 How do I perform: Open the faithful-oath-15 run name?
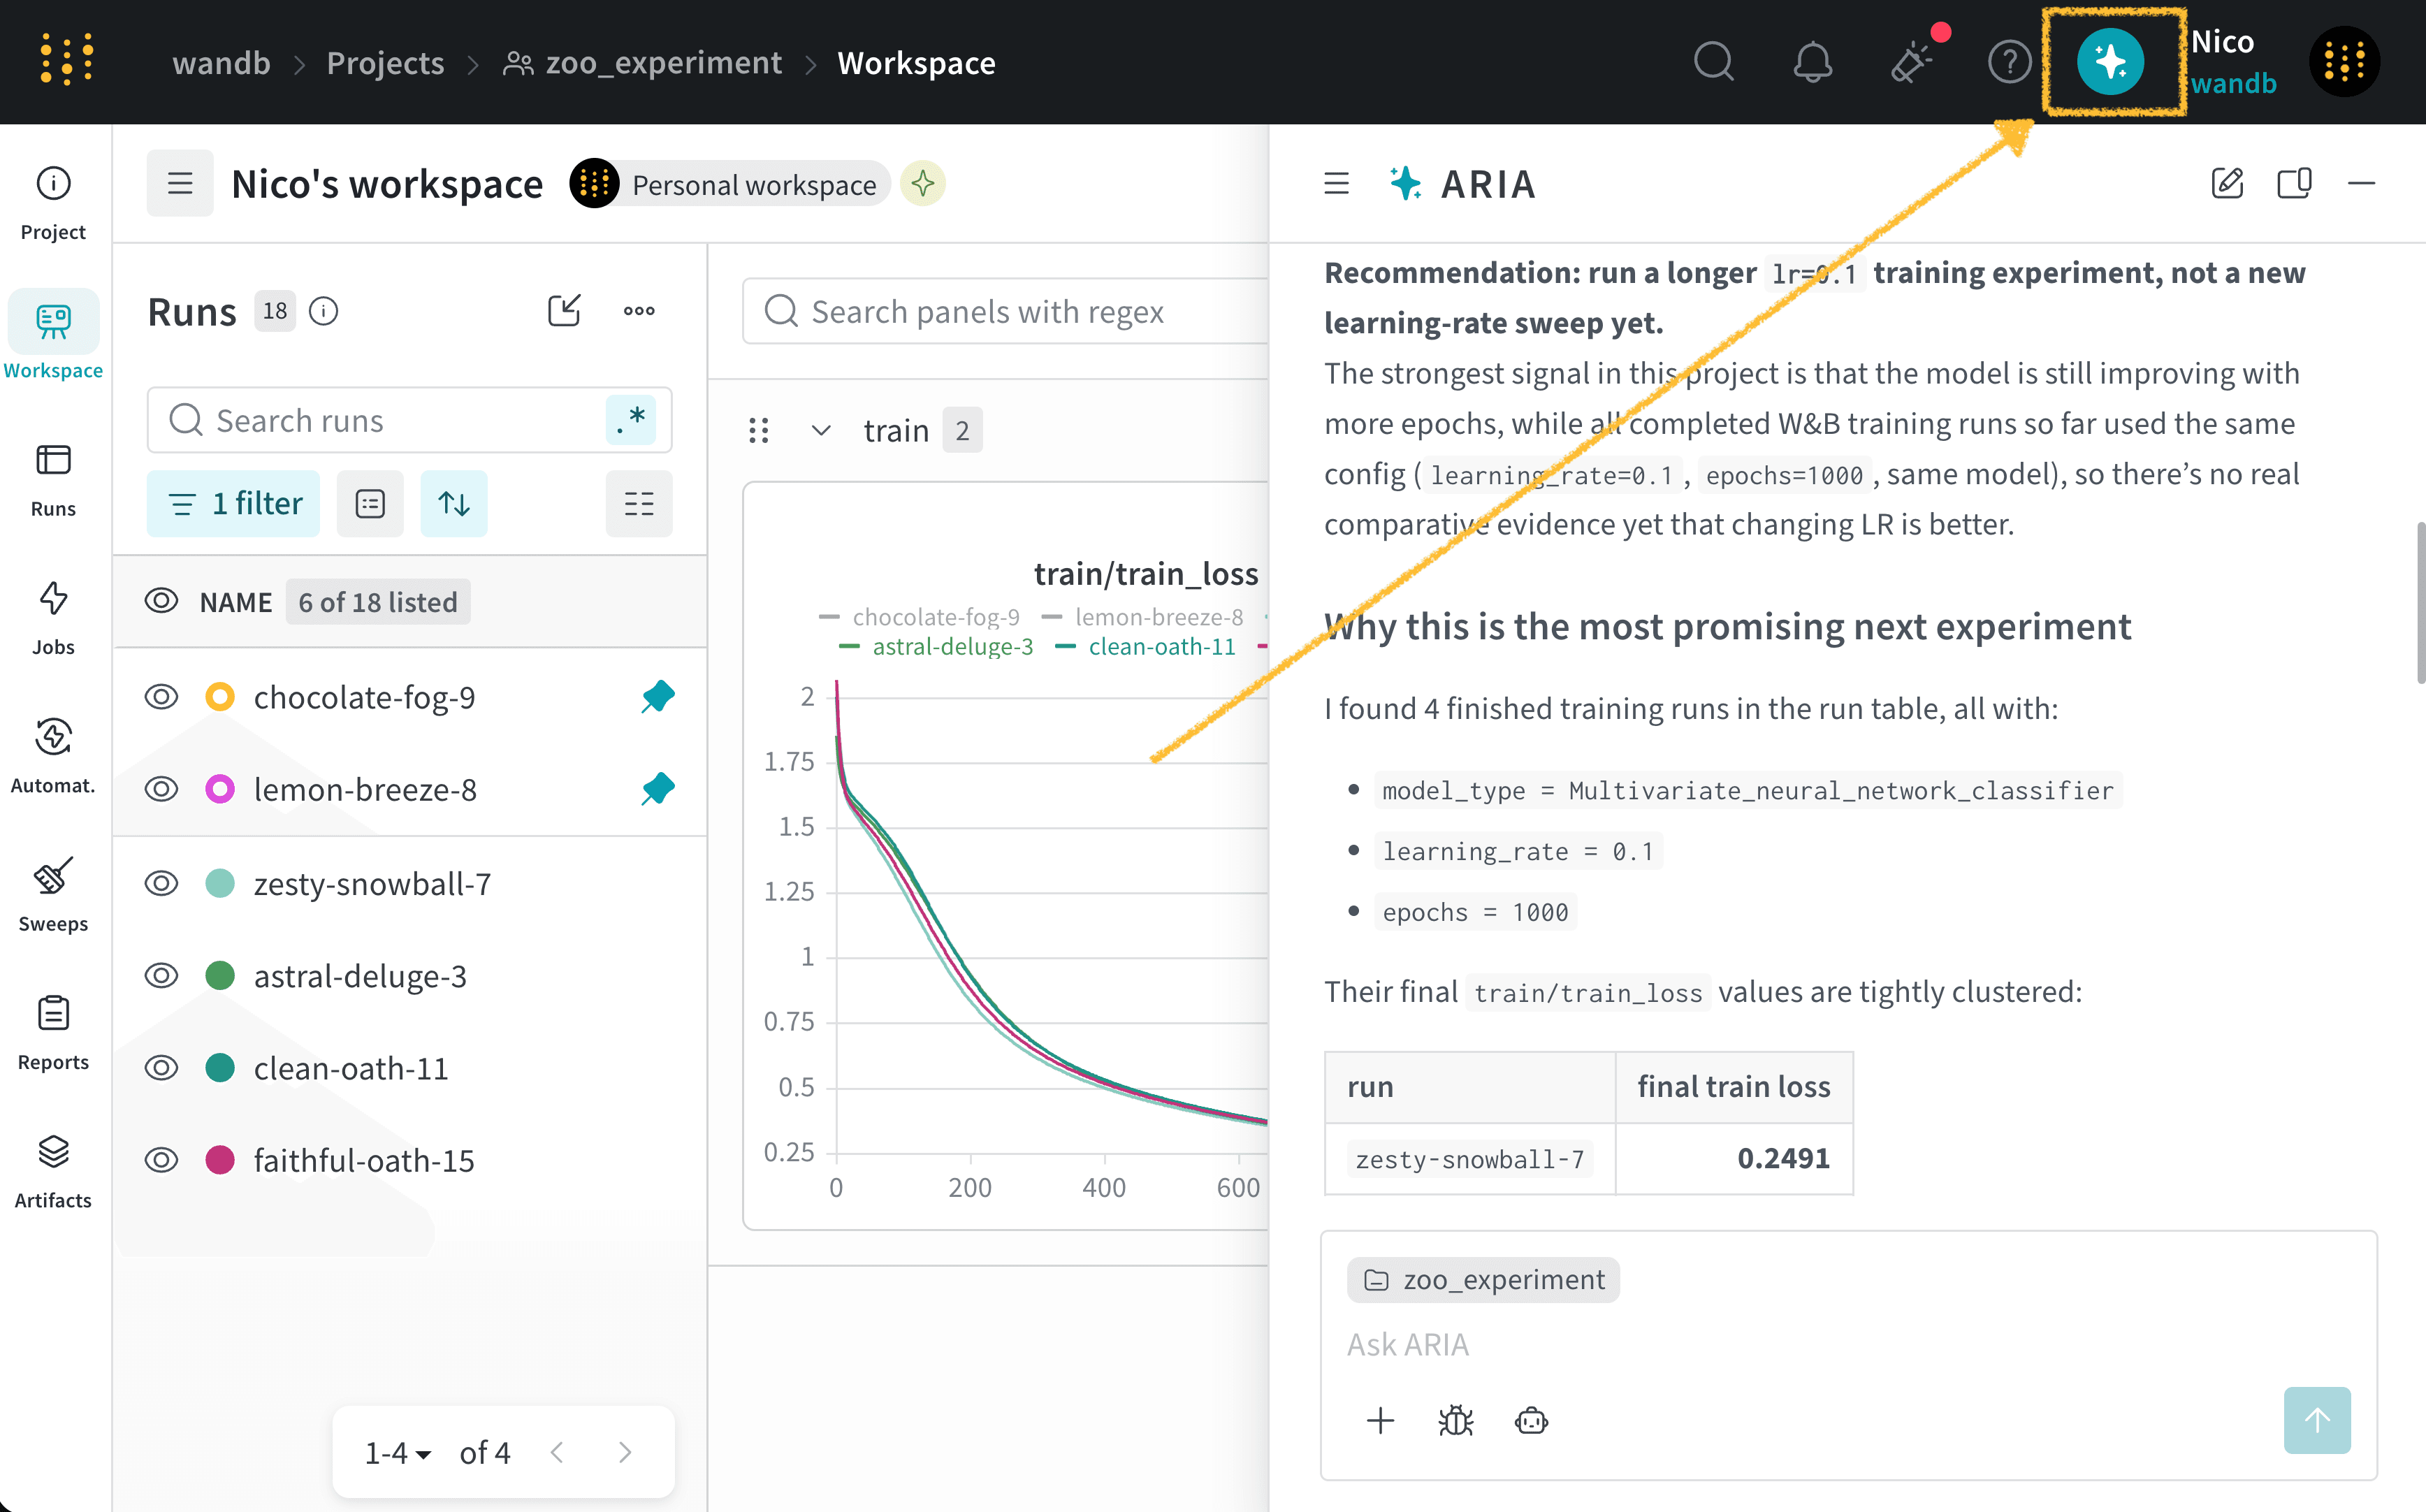pyautogui.click(x=364, y=1160)
